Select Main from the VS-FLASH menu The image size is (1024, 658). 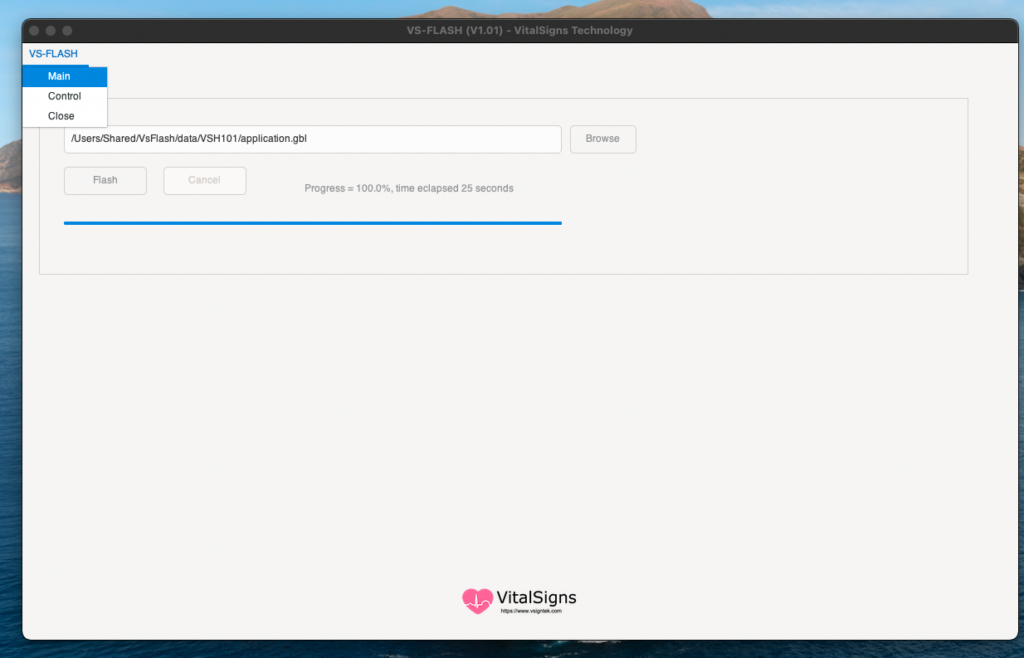(65, 76)
